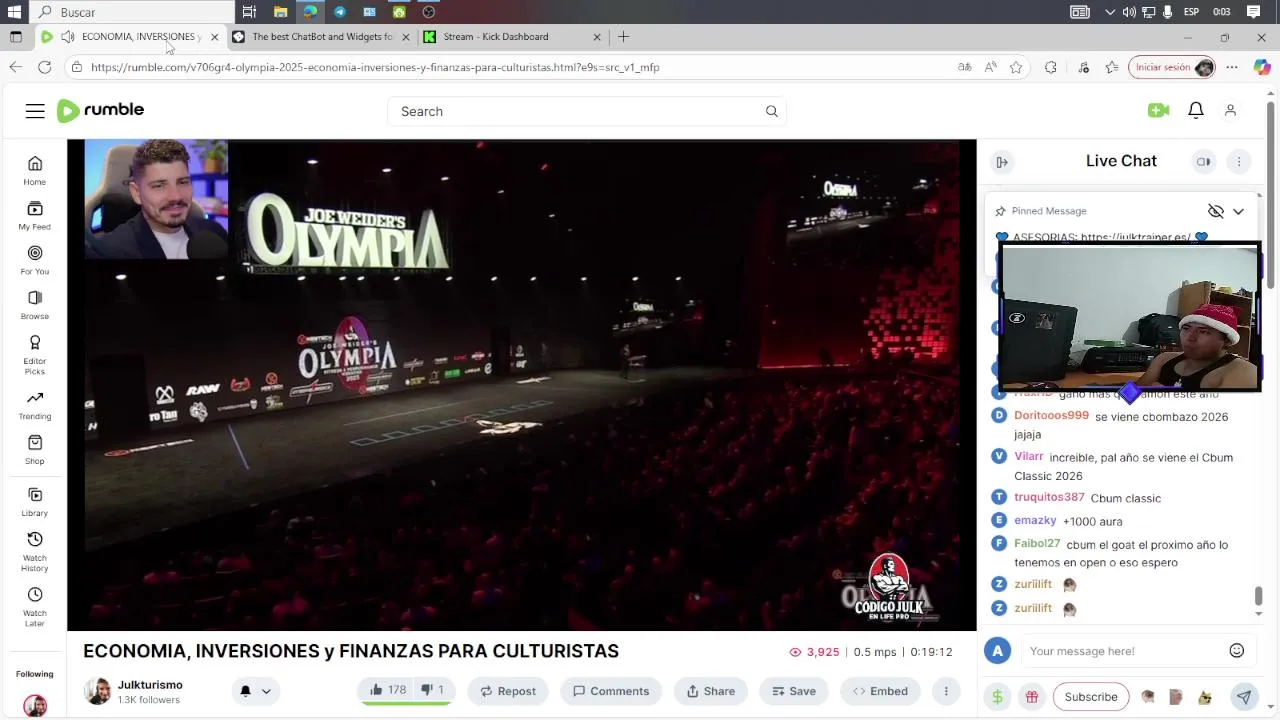Screen dimensions: 1280x720
Task: Click the Repost button
Action: (x=508, y=691)
